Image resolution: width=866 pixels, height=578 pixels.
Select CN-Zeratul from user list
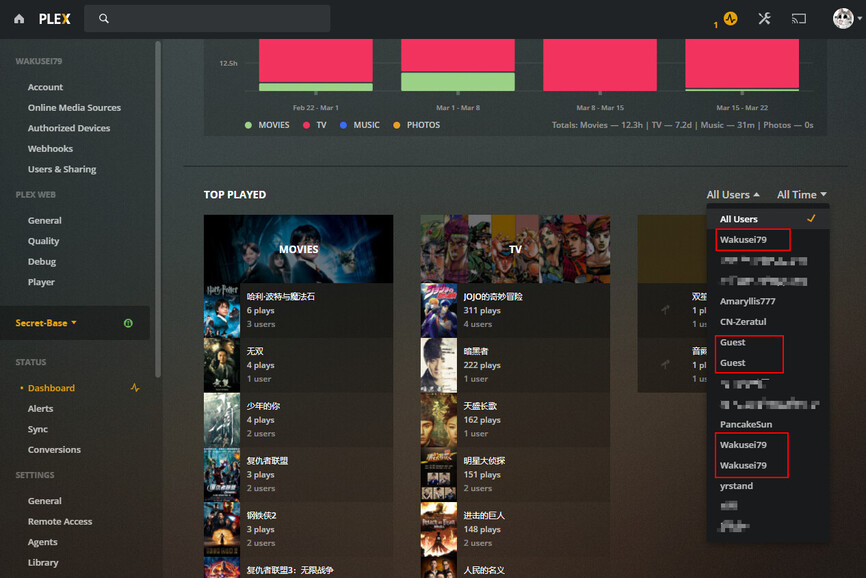point(768,322)
